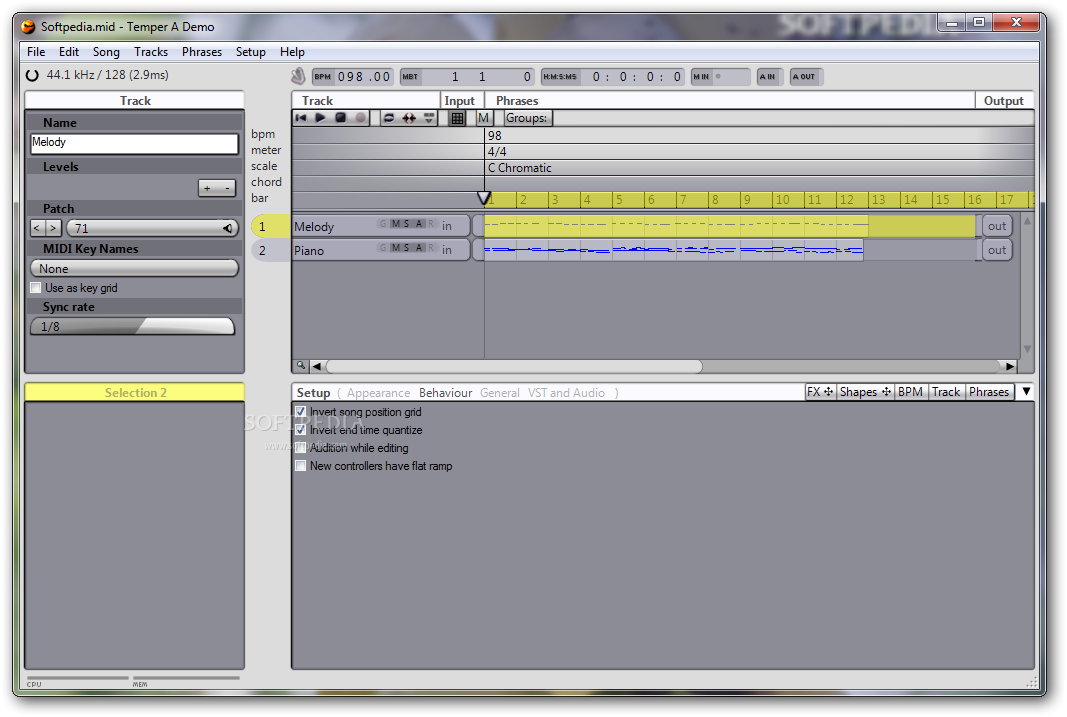
Task: Open the Song menu
Action: click(x=106, y=52)
